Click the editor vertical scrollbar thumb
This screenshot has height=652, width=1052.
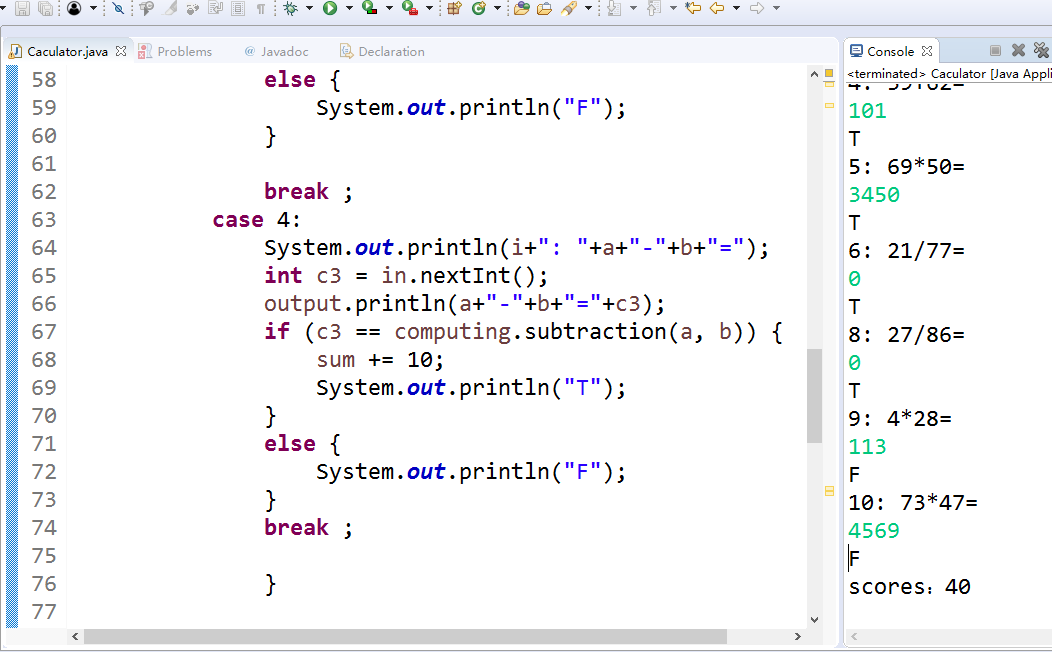tap(814, 396)
